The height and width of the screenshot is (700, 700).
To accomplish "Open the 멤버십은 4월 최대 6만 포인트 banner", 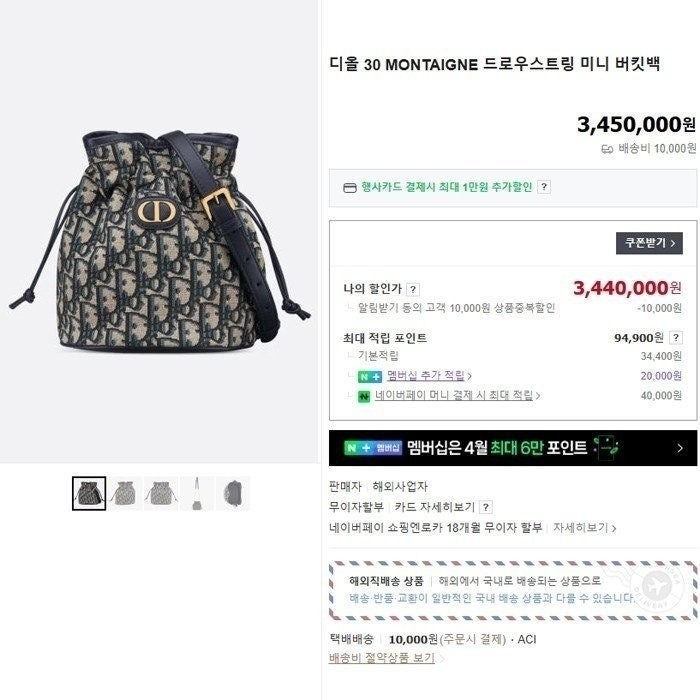I will click(513, 448).
